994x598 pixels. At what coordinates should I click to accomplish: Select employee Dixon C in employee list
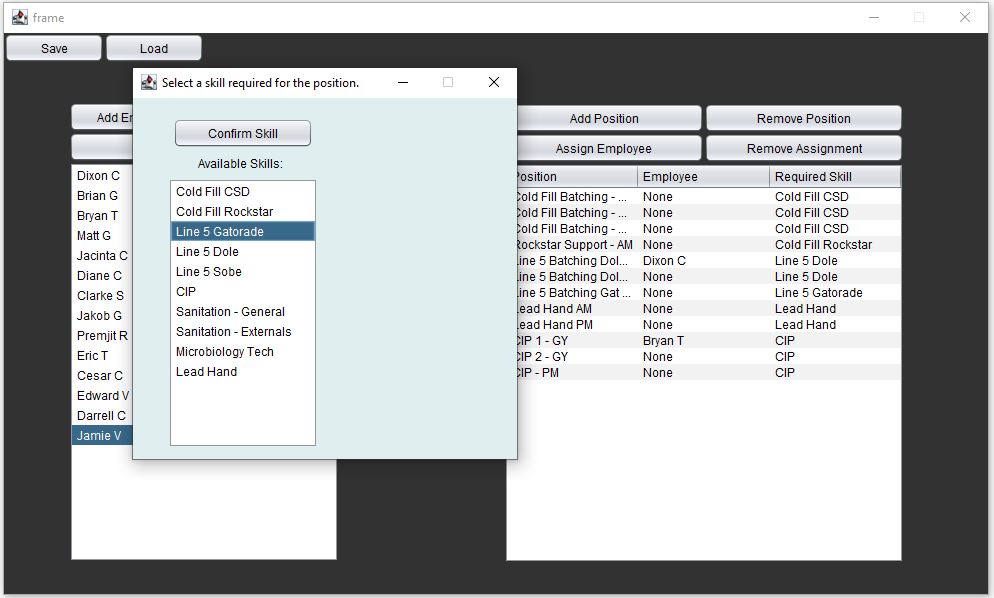102,176
